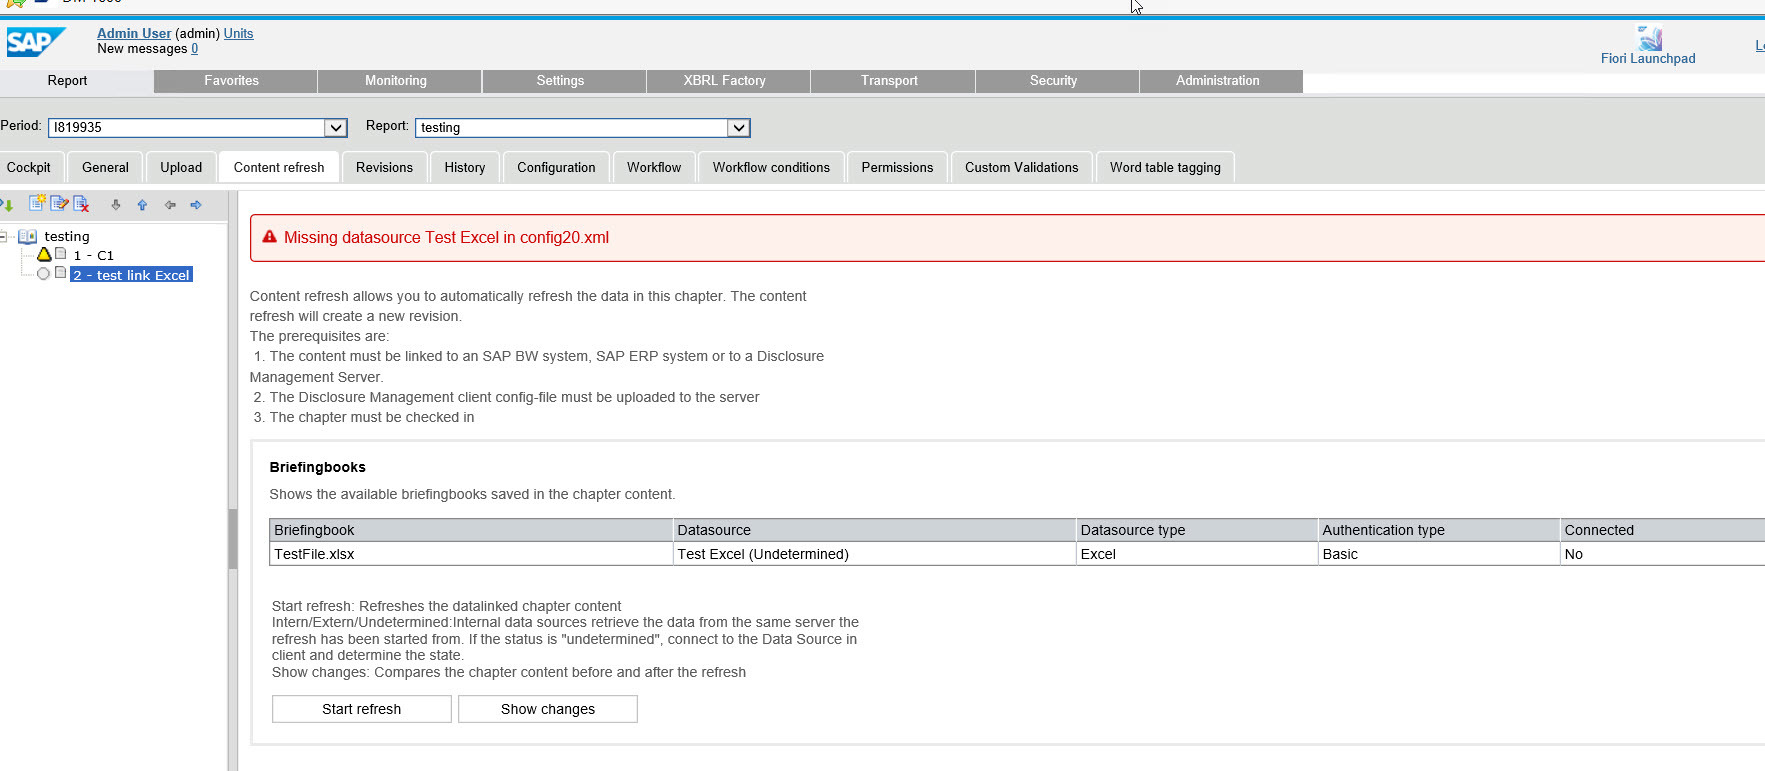Click gray status circle beside test link Excel

[x=43, y=273]
